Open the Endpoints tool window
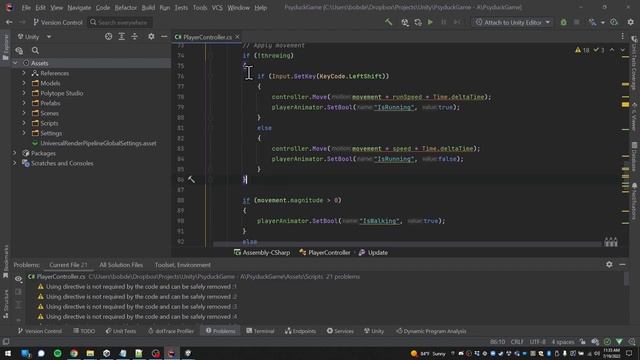Image resolution: width=640 pixels, height=360 pixels. [x=300, y=331]
